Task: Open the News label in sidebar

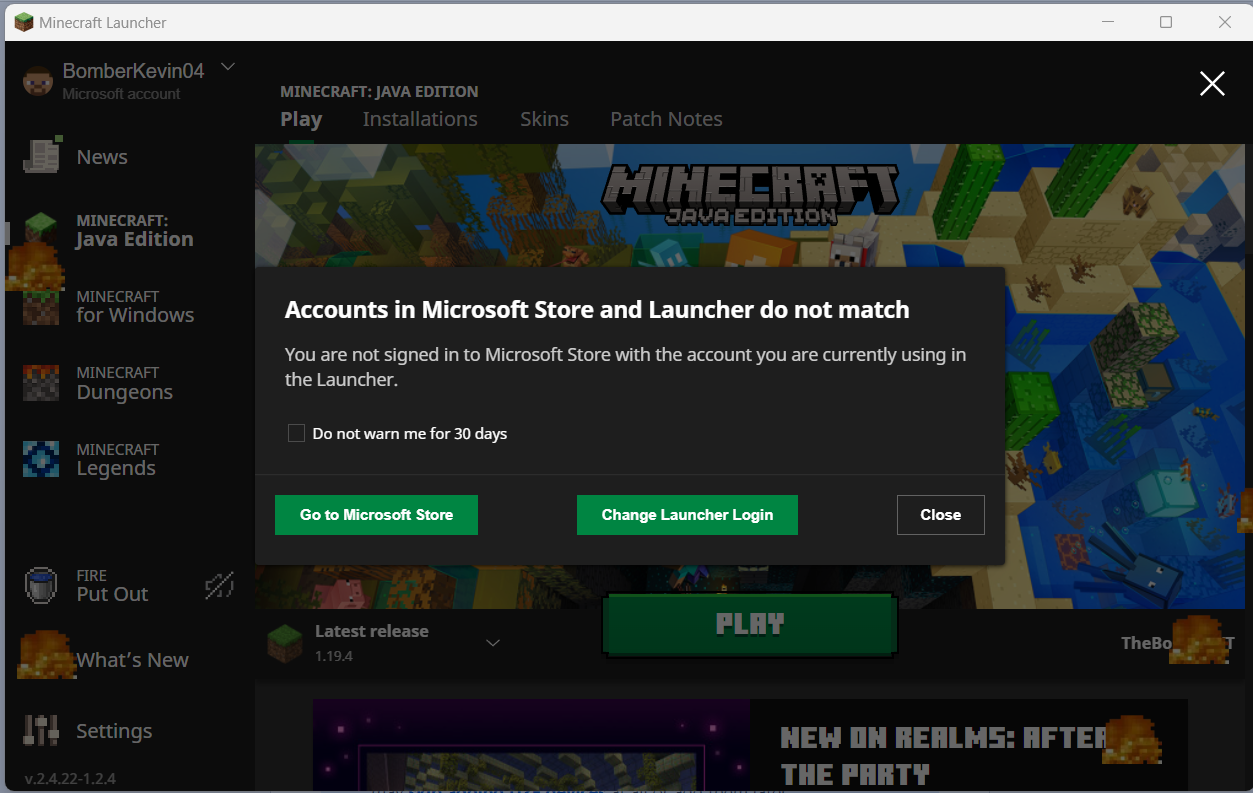Action: pyautogui.click(x=102, y=157)
